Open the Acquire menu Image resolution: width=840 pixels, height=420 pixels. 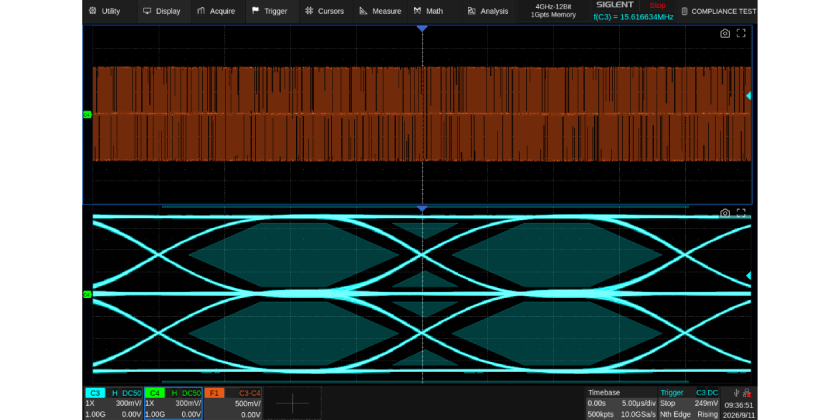click(216, 11)
